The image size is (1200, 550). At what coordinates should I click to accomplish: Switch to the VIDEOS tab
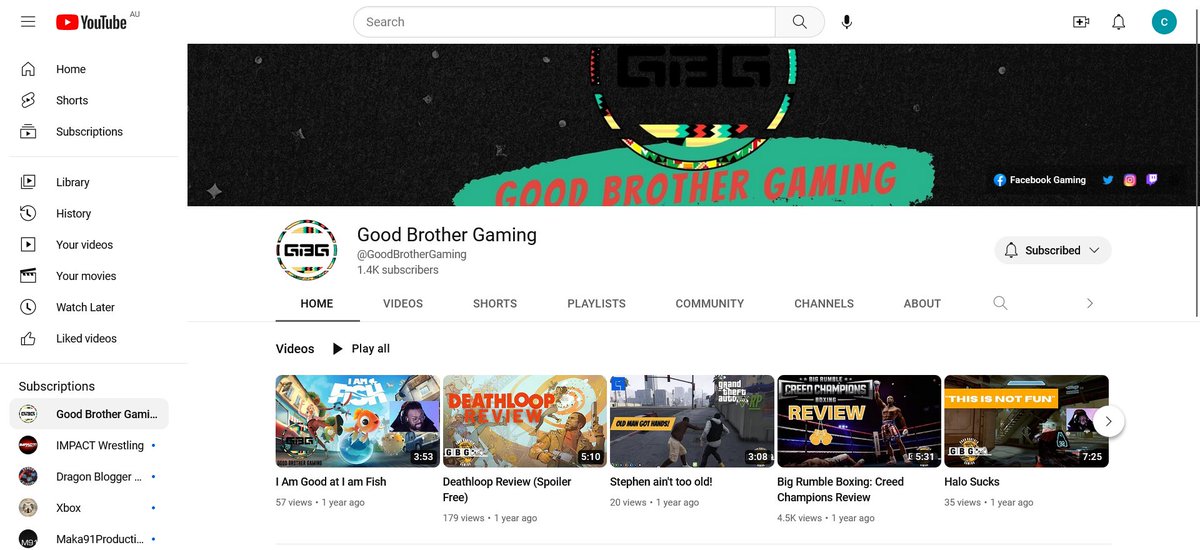click(x=403, y=303)
